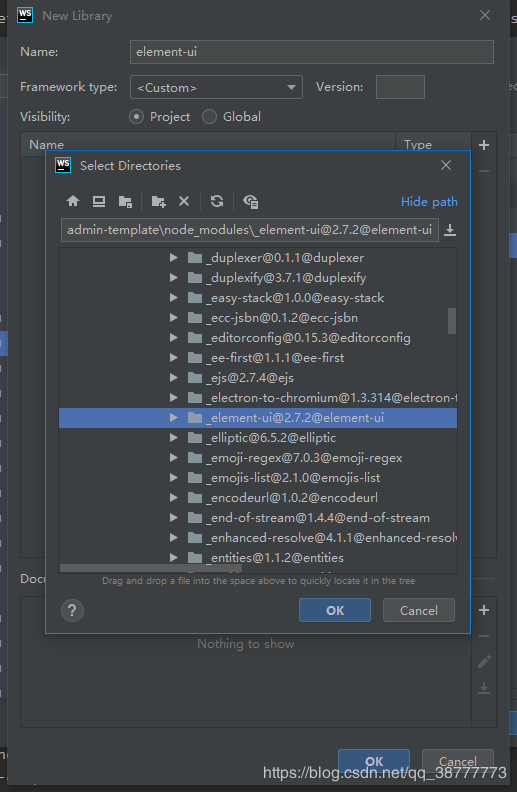The width and height of the screenshot is (517, 792).
Task: Click the download documentation icon
Action: (484, 687)
